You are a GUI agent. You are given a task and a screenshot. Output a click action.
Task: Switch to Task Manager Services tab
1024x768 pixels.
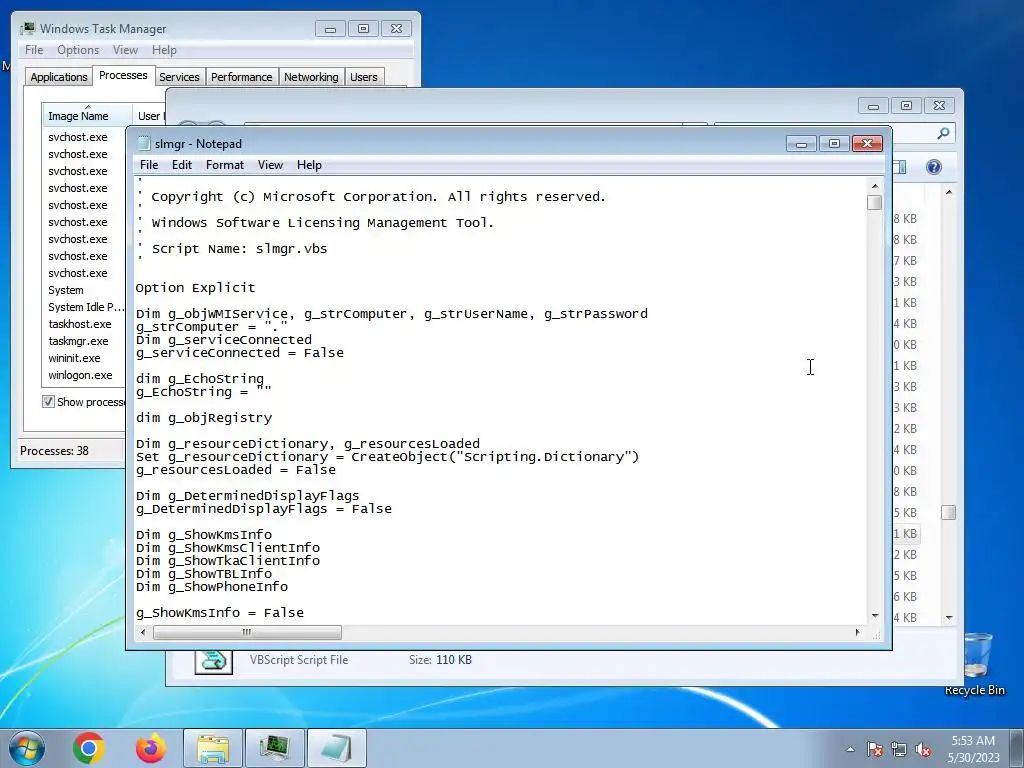tap(179, 77)
